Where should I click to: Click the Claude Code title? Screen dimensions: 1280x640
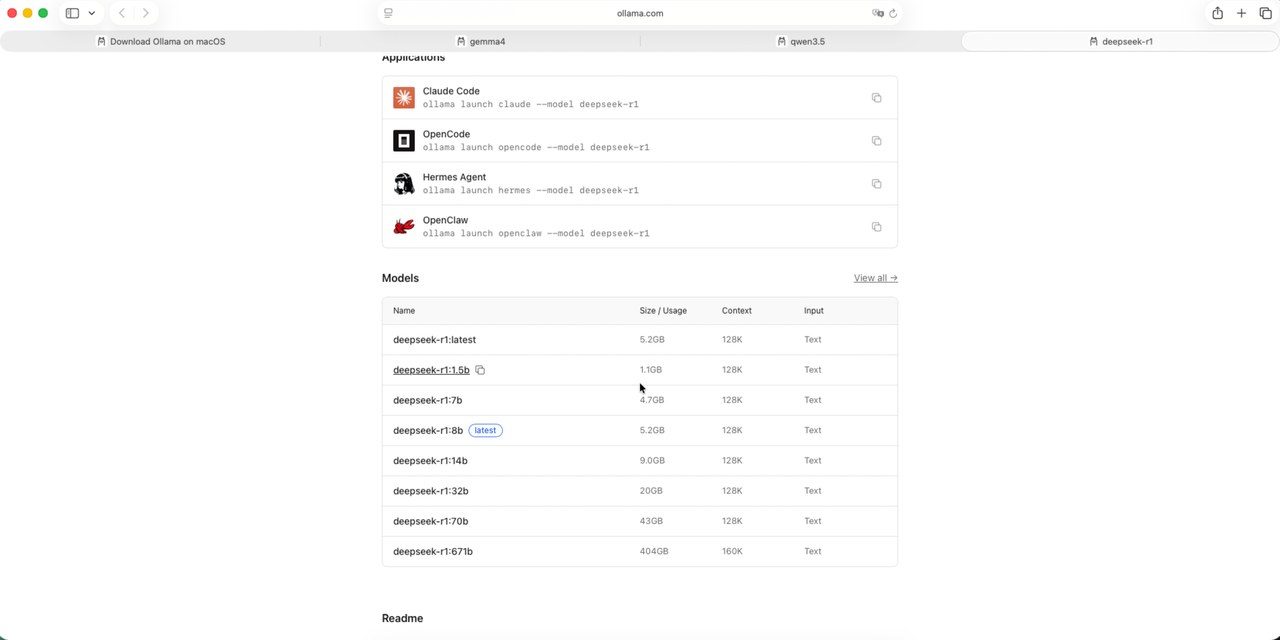coord(451,91)
